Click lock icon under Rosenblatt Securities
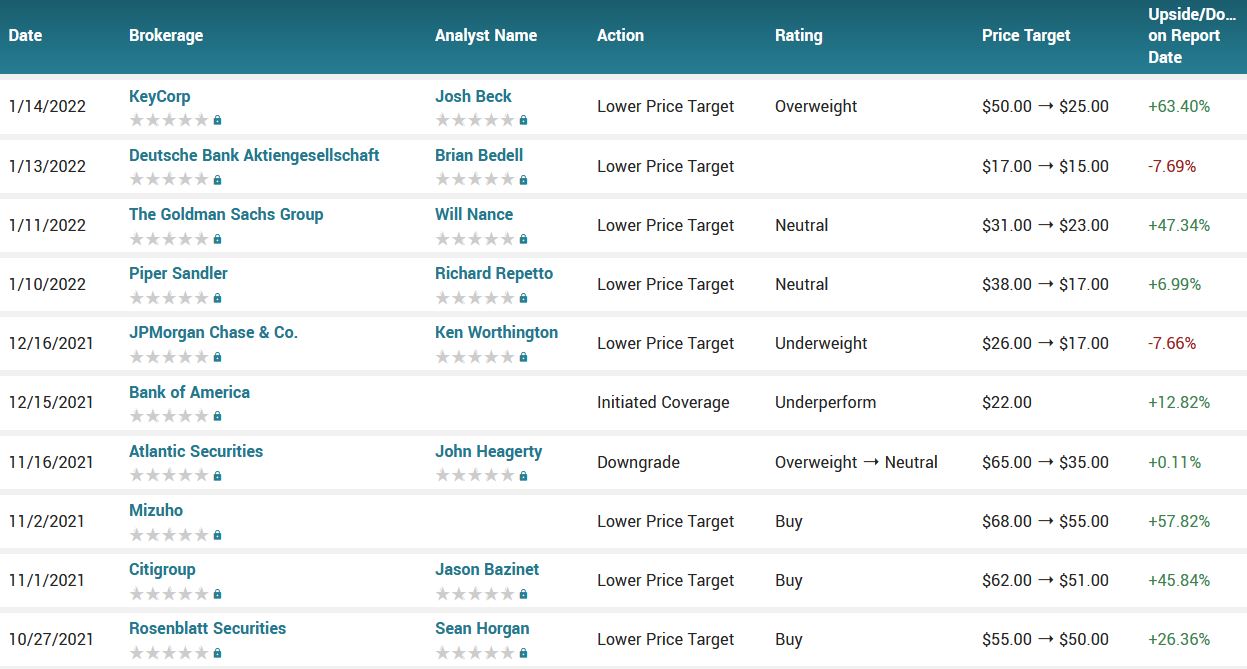This screenshot has height=669, width=1247. pyautogui.click(x=217, y=653)
